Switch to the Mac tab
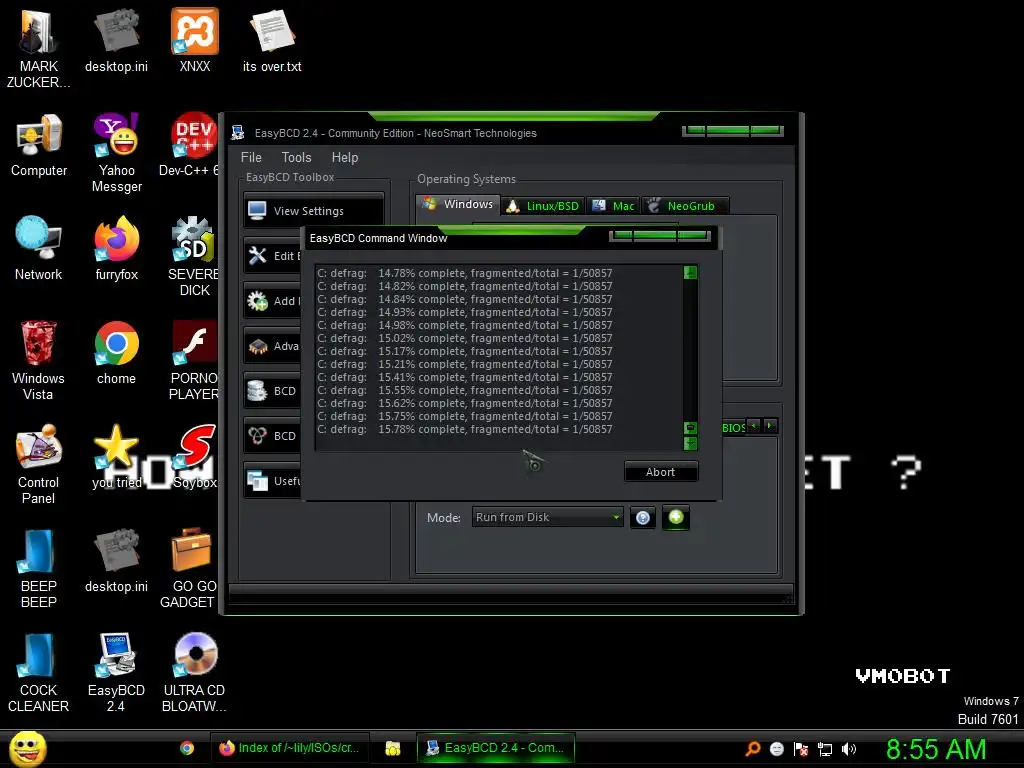The width and height of the screenshot is (1024, 768). pos(613,206)
